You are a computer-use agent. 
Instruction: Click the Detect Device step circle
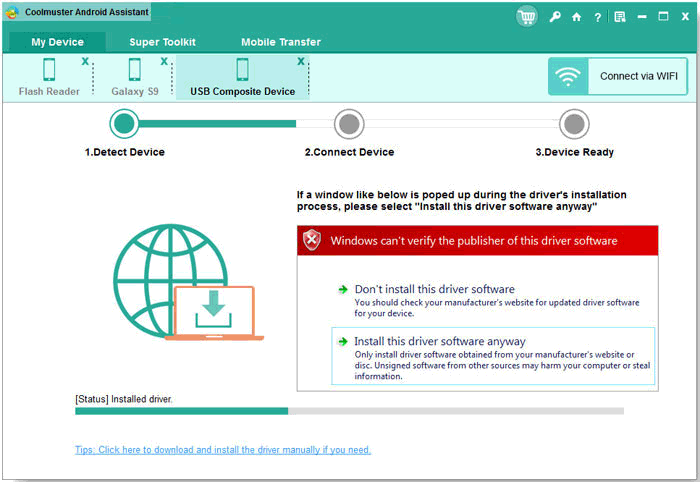[x=124, y=124]
